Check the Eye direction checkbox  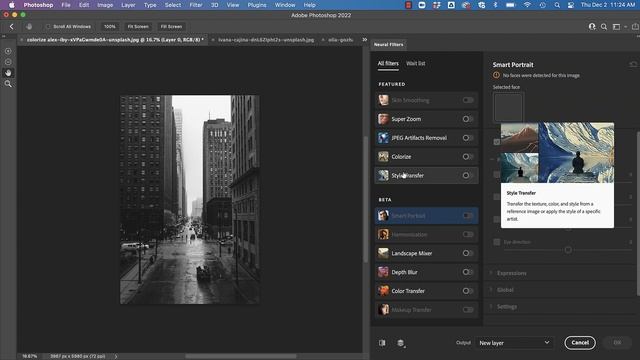click(x=497, y=242)
